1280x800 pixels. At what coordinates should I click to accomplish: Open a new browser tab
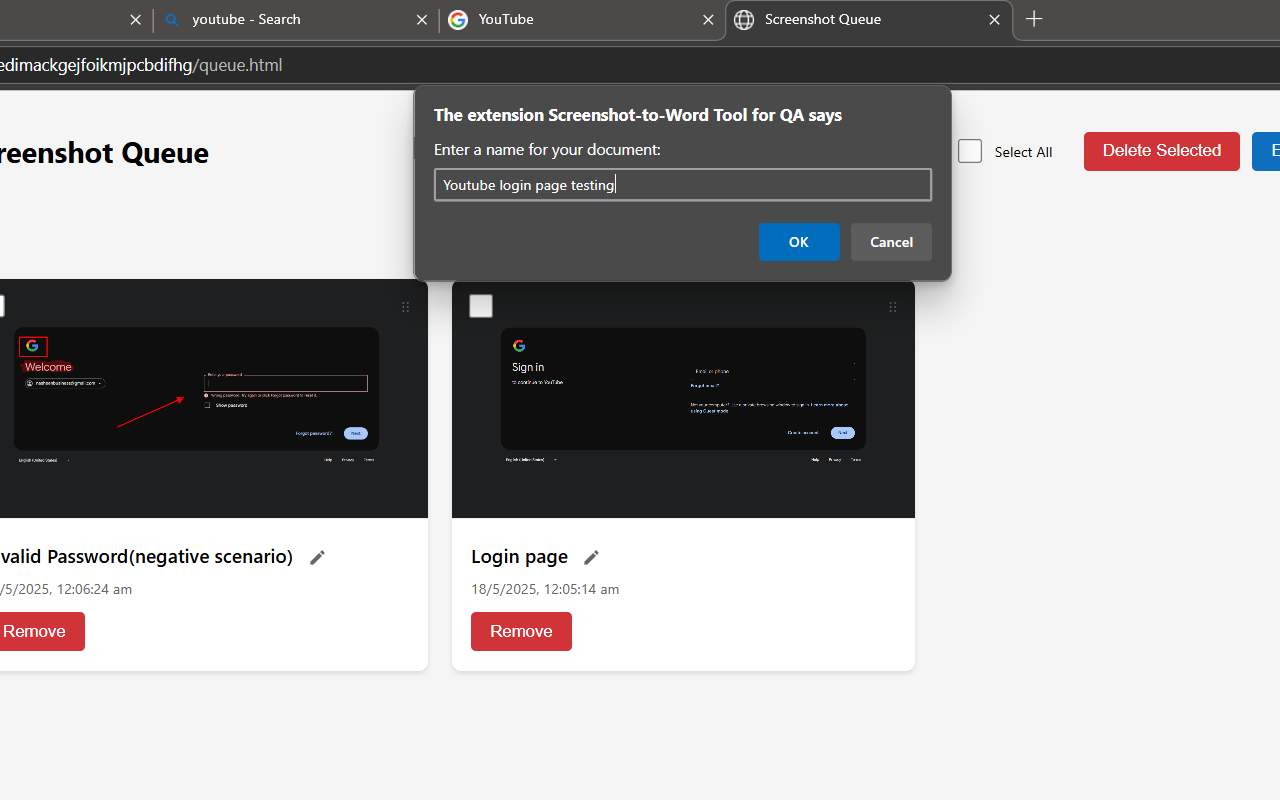coord(1034,19)
